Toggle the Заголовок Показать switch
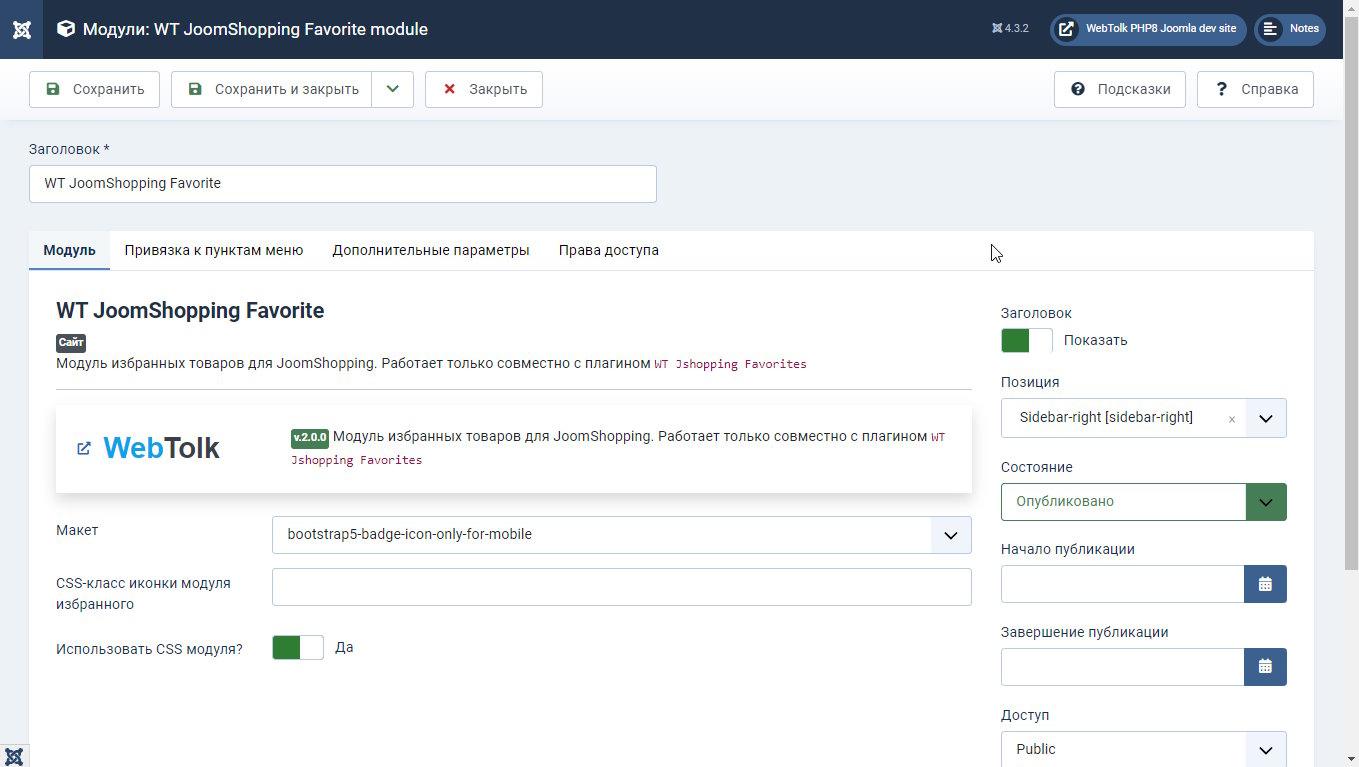 (1026, 340)
